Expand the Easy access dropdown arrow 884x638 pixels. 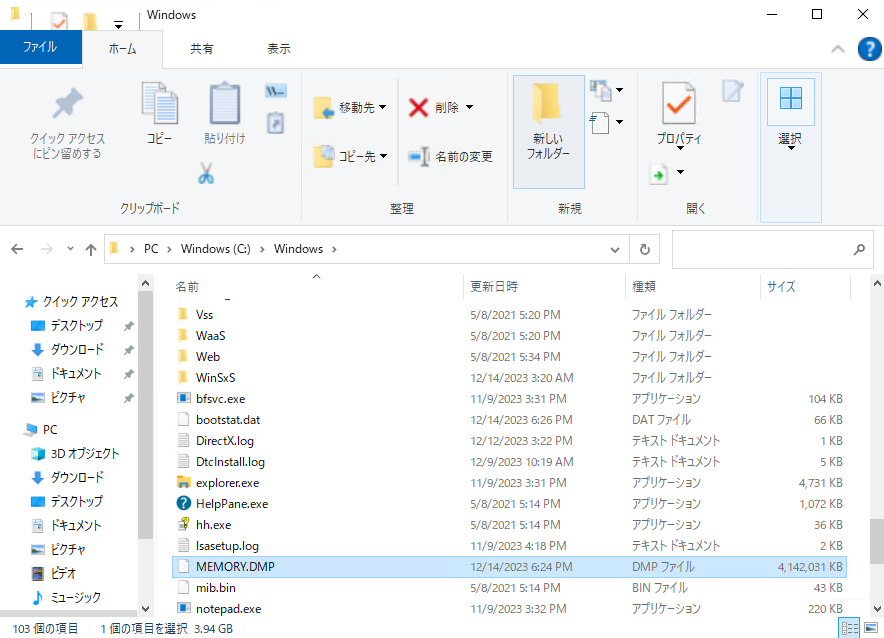pos(619,122)
